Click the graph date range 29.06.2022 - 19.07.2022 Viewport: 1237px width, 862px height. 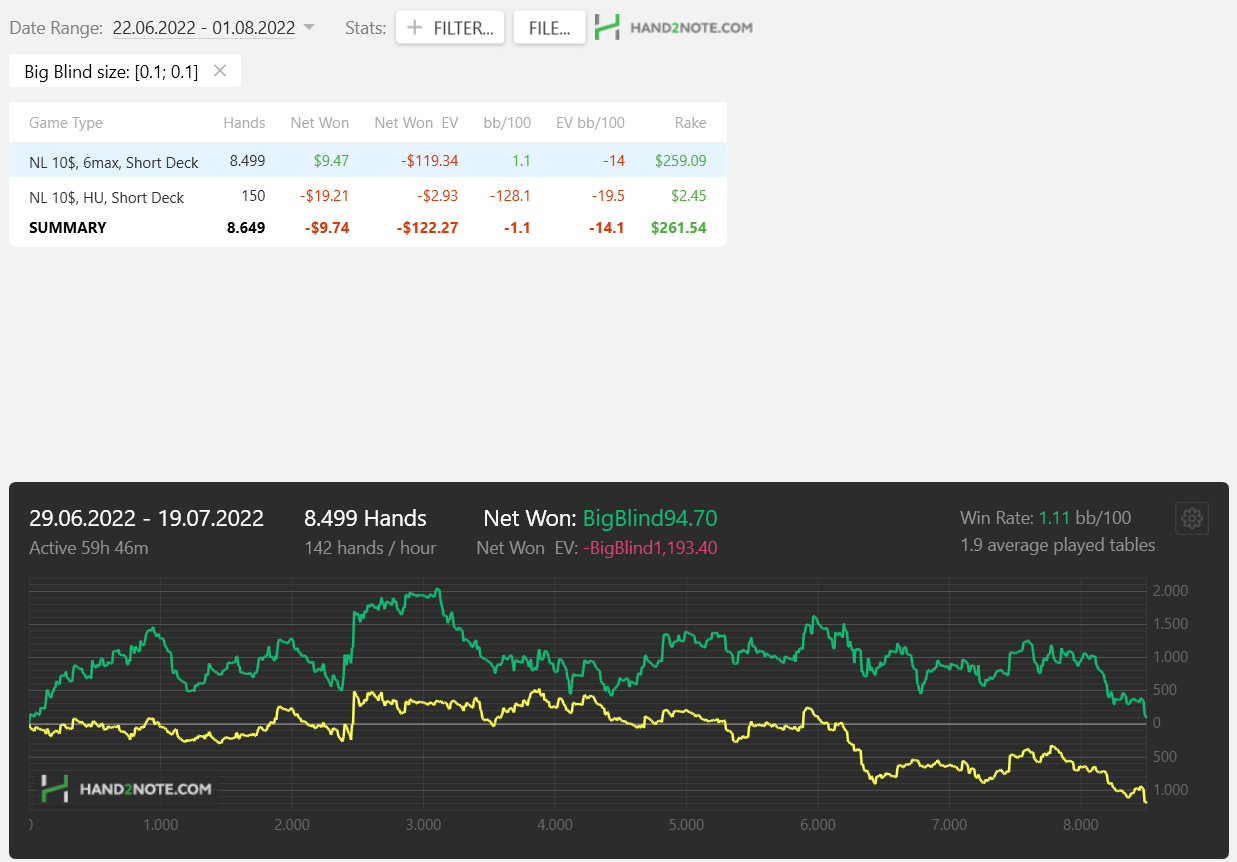click(146, 518)
